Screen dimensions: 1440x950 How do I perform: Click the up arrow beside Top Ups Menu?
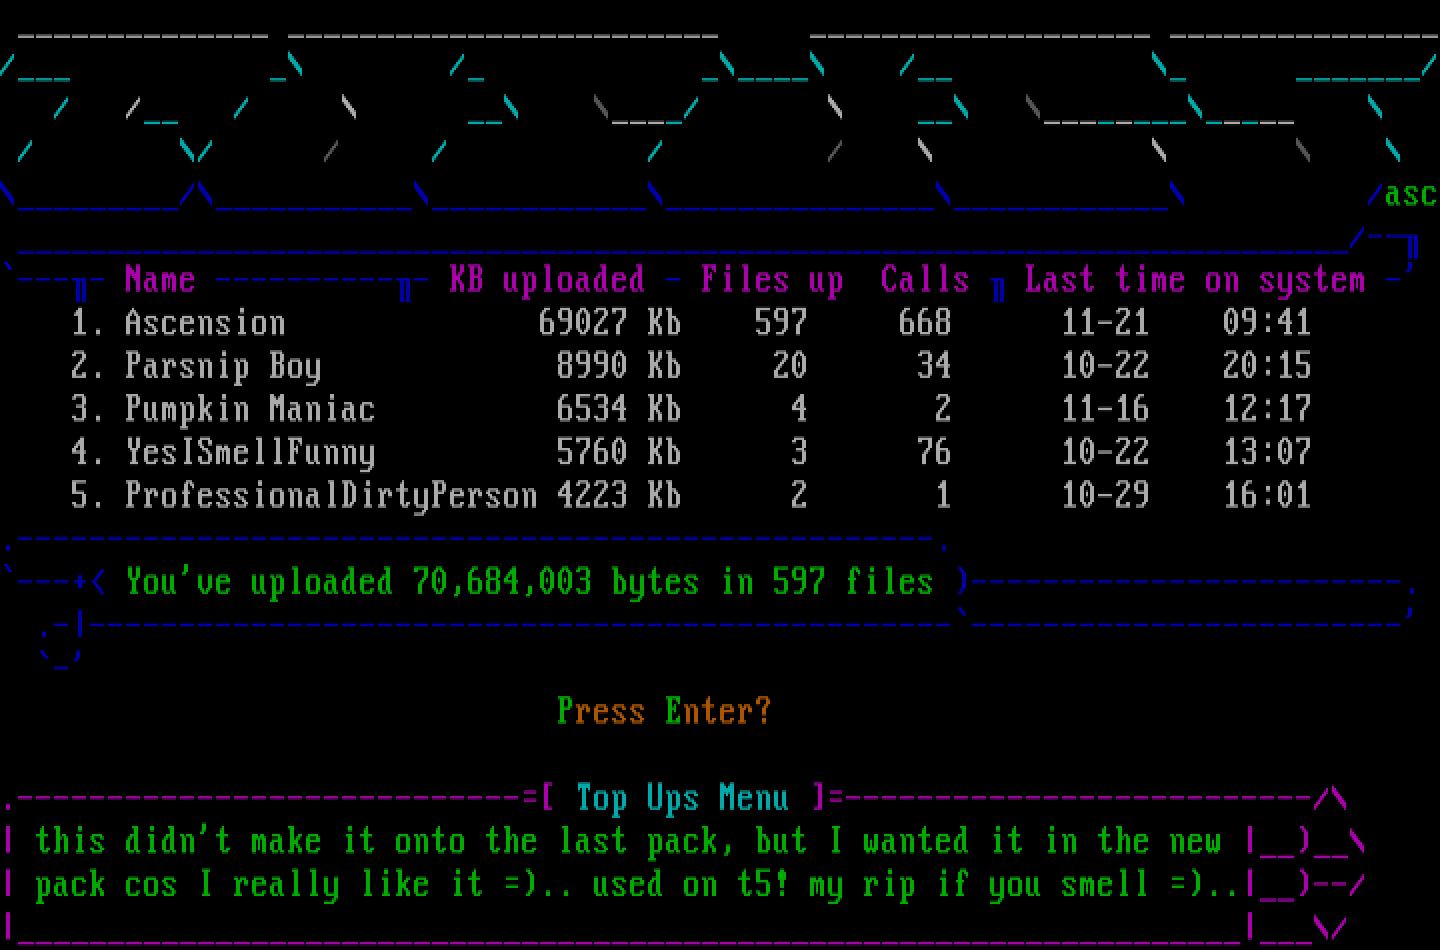coord(1329,798)
